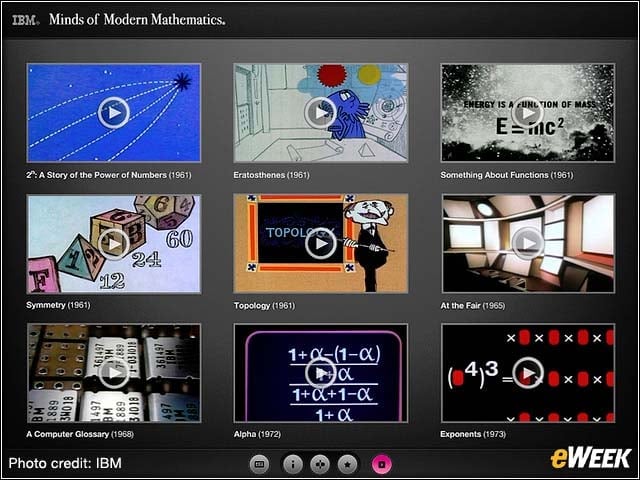The image size is (640, 480).
Task: Select caption 'Topology (1961)'
Action: click(264, 306)
